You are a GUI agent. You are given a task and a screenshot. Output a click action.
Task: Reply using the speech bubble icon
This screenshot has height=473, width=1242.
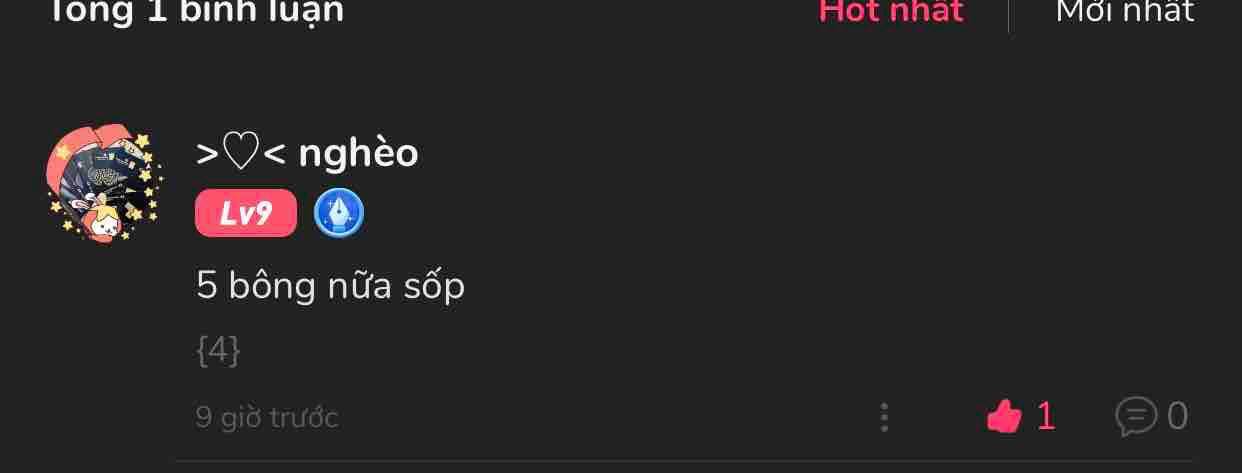pyautogui.click(x=1136, y=416)
